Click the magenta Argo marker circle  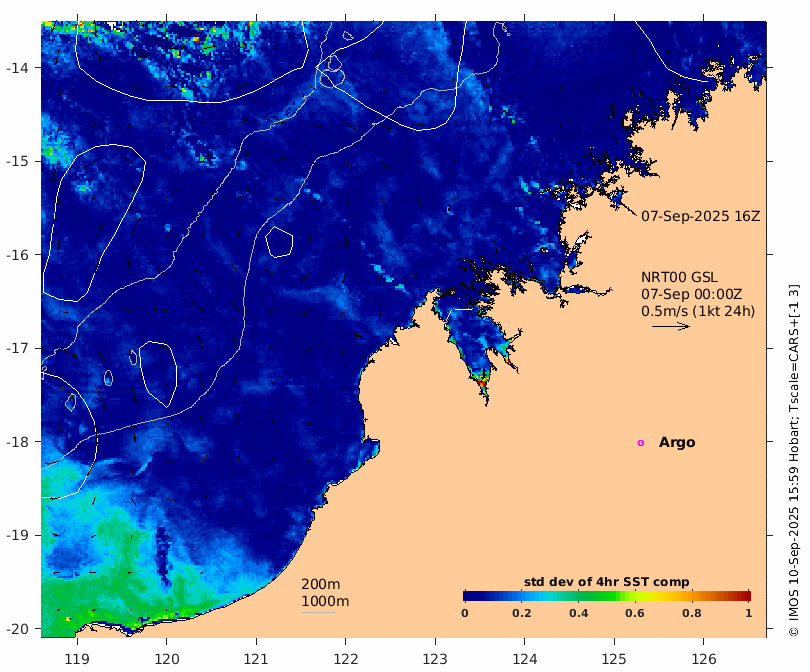(x=641, y=443)
